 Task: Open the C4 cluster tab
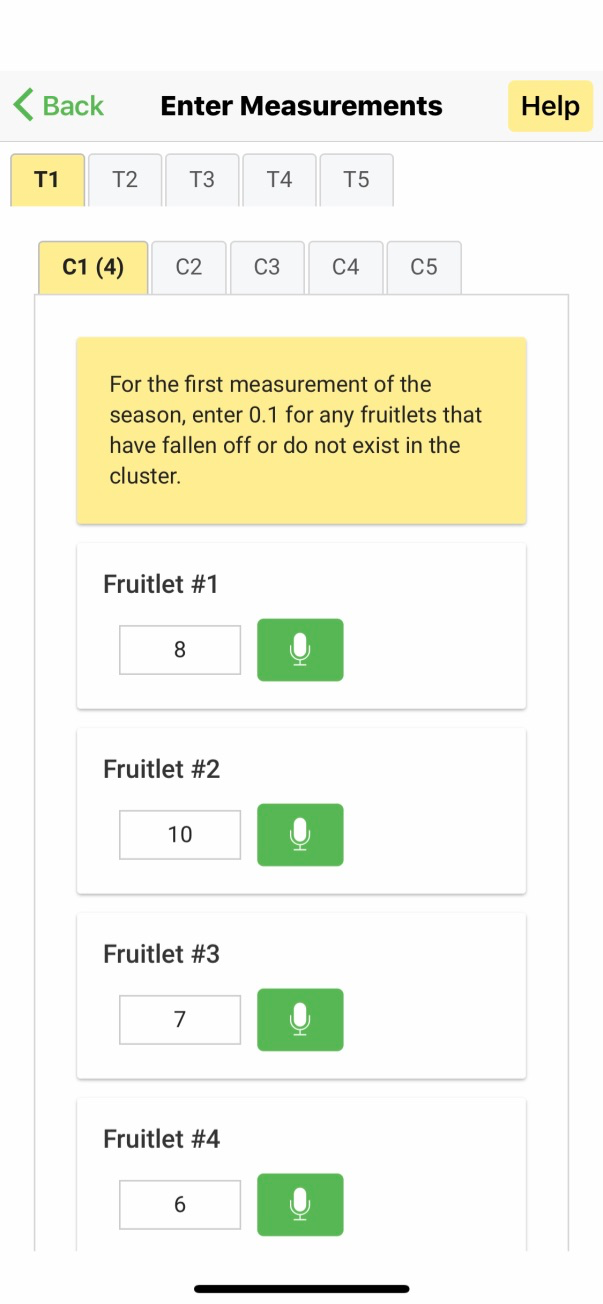tap(345, 267)
